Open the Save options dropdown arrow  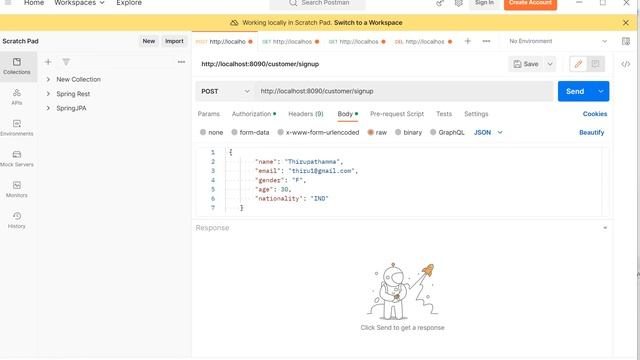tap(550, 64)
